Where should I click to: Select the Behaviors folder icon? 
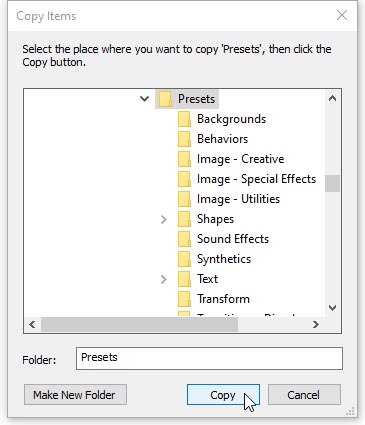(x=184, y=139)
